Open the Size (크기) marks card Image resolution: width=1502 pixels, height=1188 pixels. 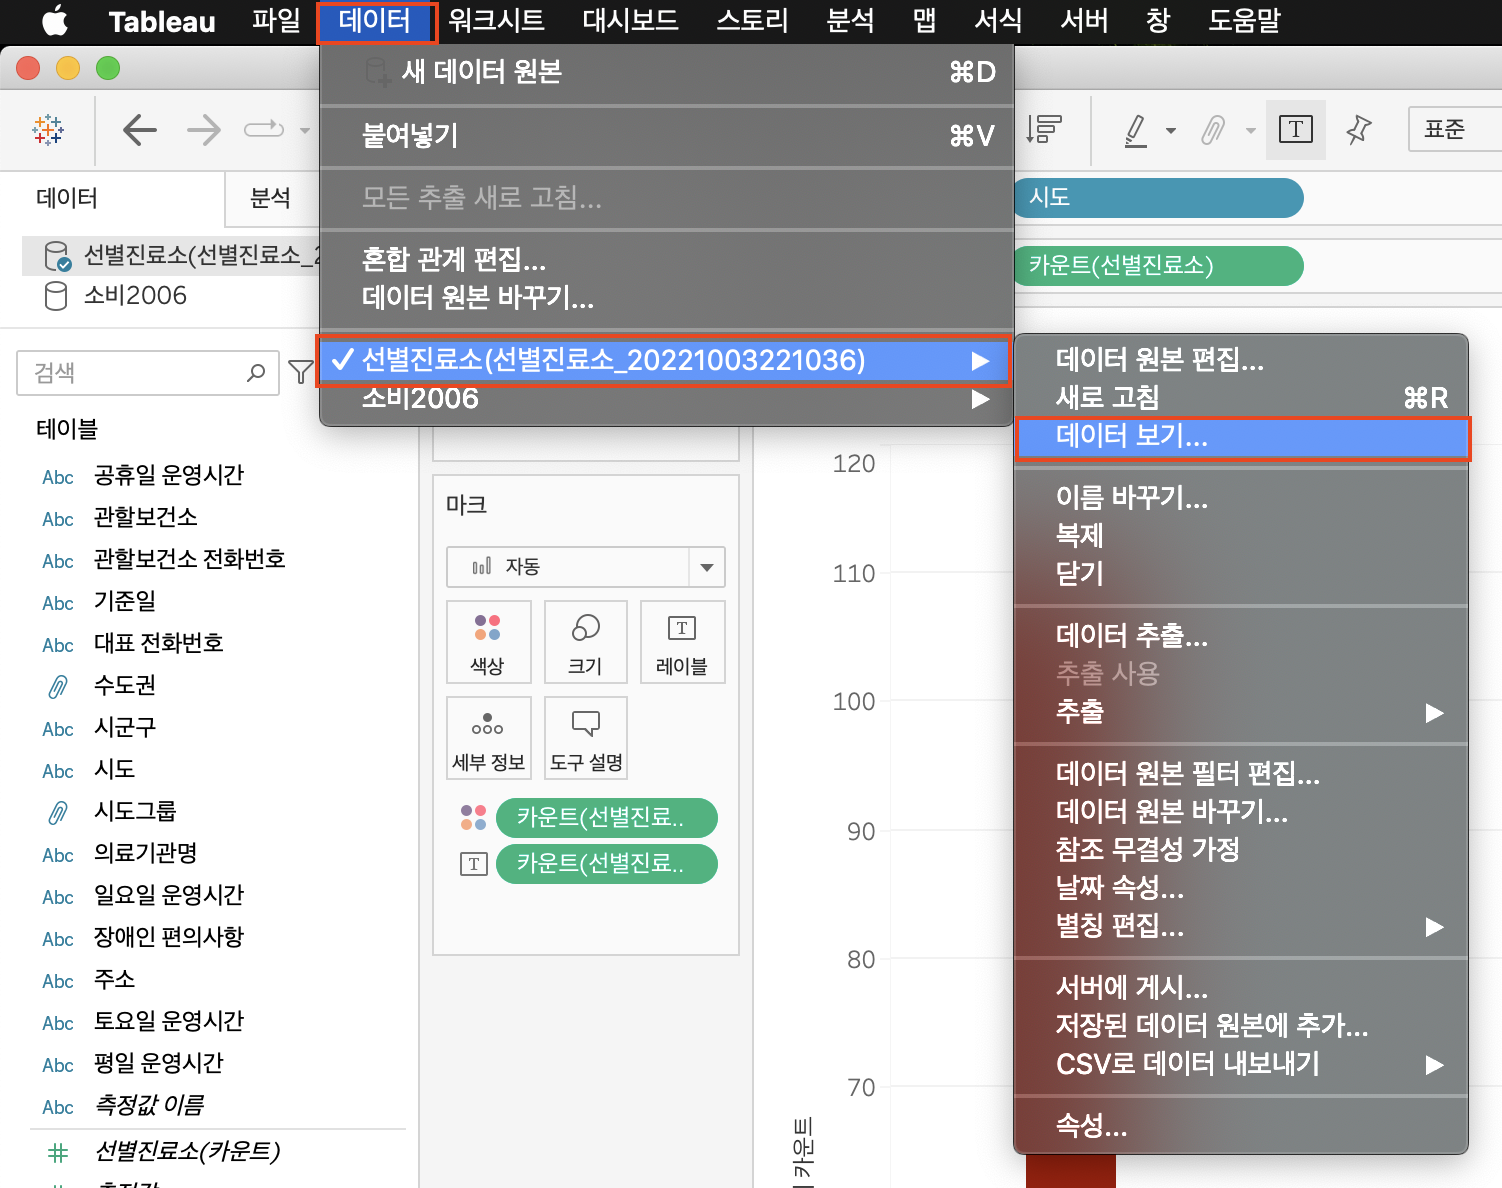pyautogui.click(x=586, y=642)
